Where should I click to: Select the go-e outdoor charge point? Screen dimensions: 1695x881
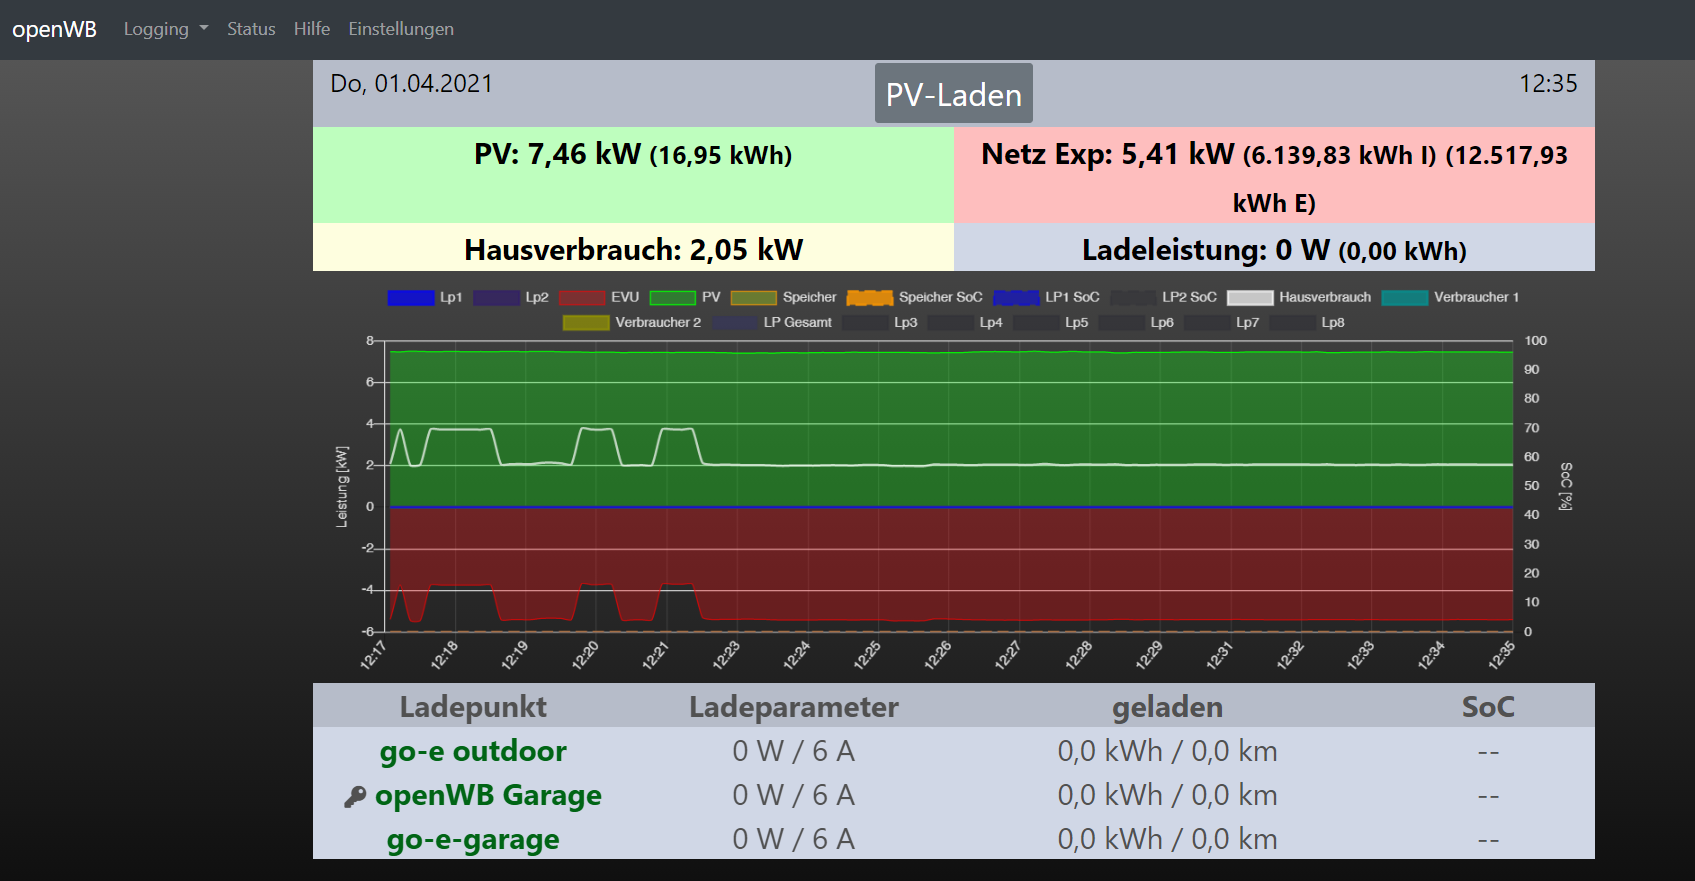tap(473, 751)
